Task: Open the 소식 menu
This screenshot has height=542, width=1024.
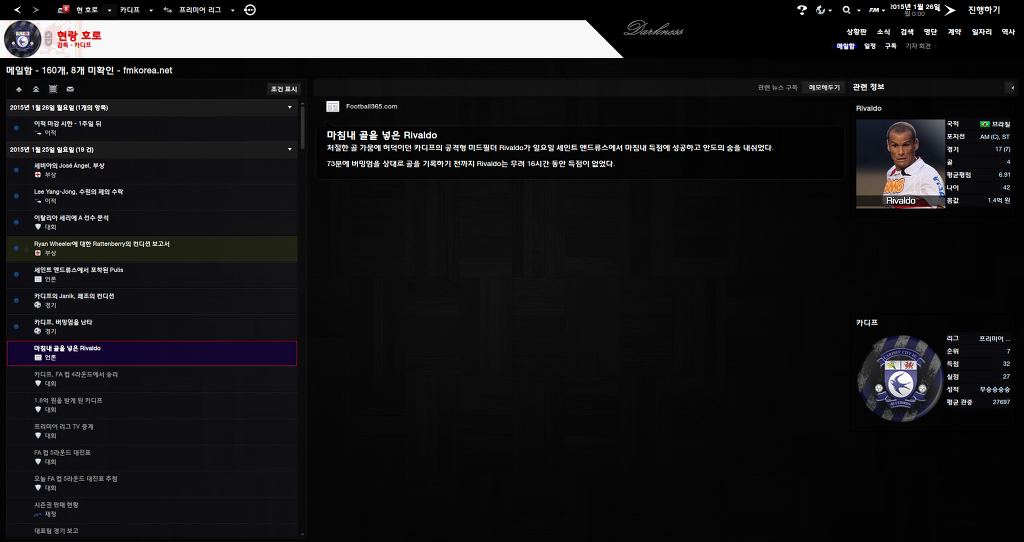Action: 883,31
